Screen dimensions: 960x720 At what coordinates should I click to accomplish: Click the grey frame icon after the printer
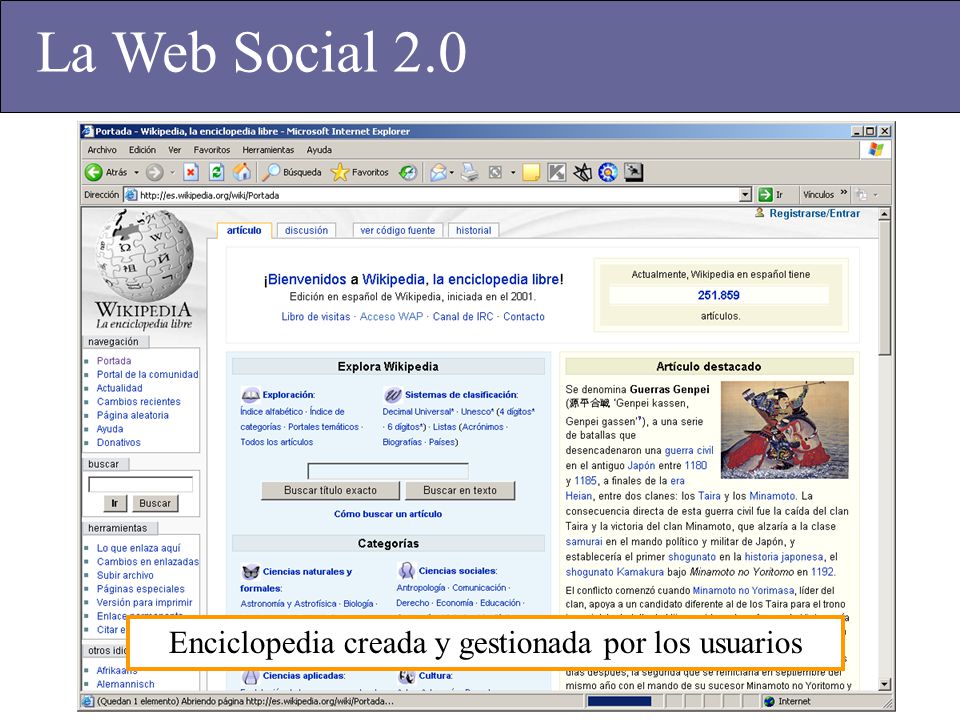pos(495,173)
